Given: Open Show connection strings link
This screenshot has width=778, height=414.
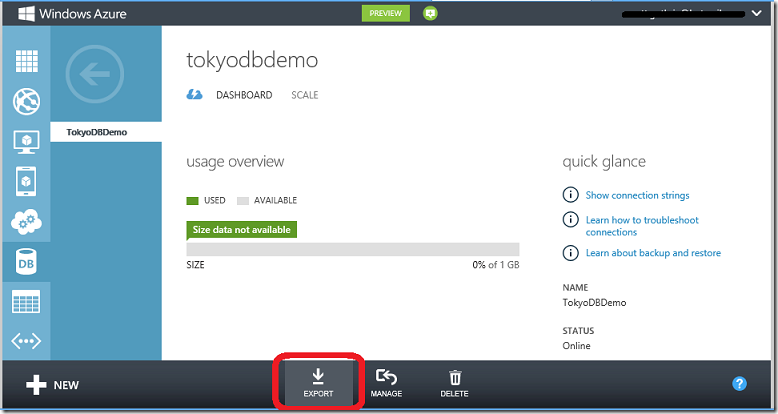Looking at the screenshot, I should click(637, 195).
